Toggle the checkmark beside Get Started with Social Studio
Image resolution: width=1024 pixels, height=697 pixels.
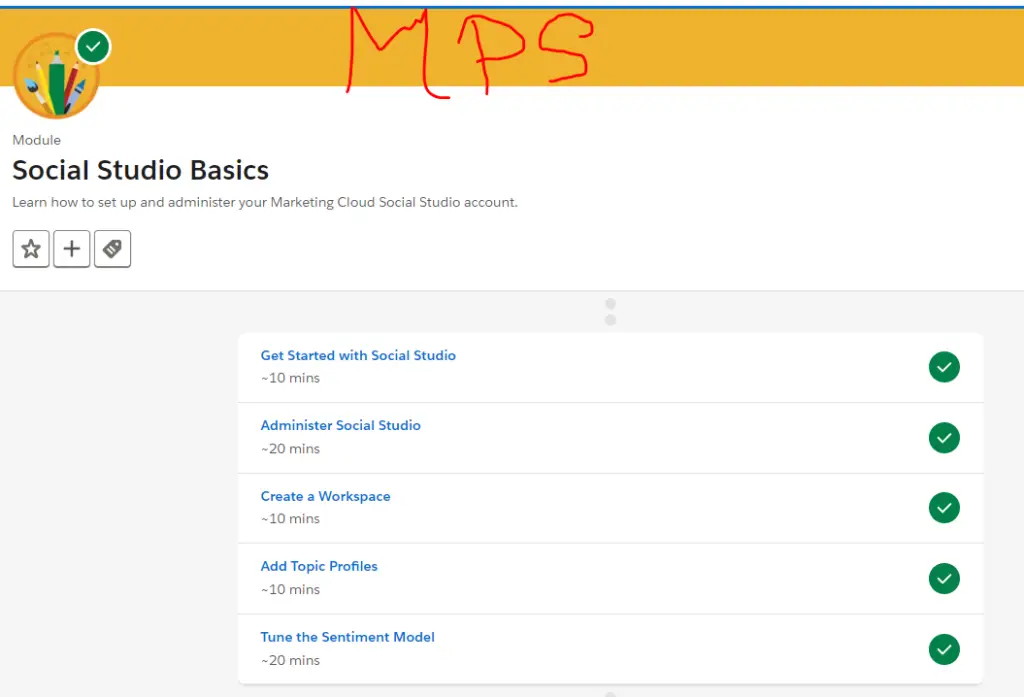[944, 367]
